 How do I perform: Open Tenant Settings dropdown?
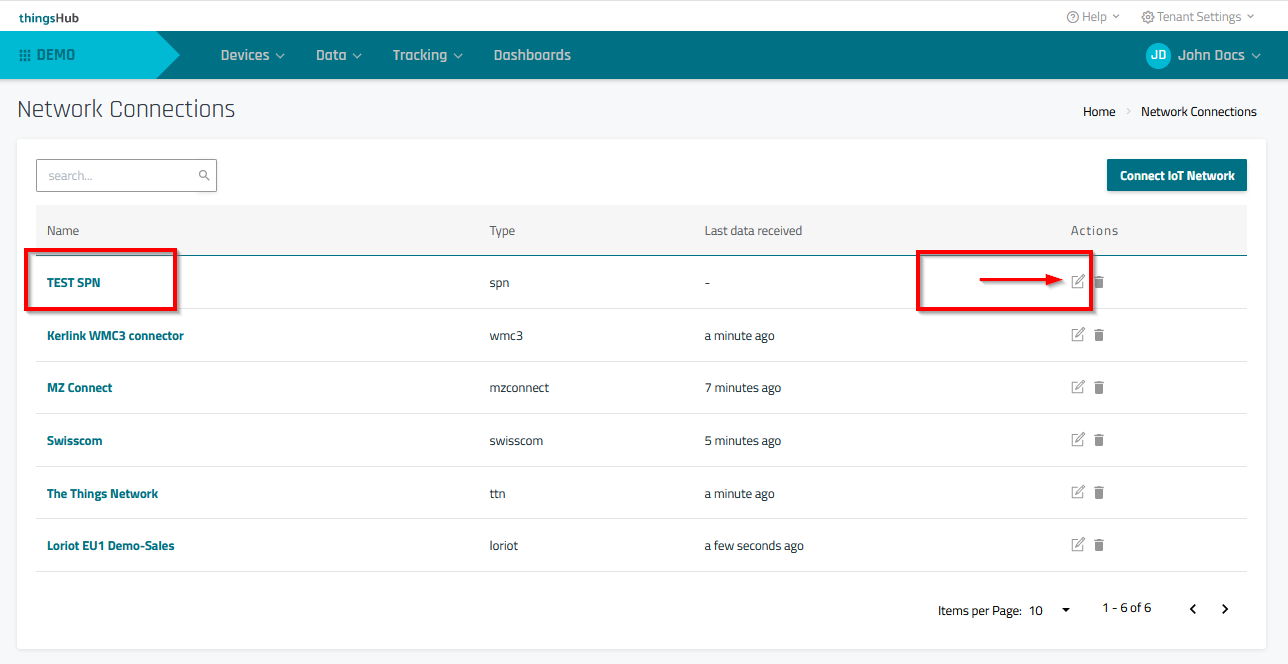pyautogui.click(x=1198, y=17)
